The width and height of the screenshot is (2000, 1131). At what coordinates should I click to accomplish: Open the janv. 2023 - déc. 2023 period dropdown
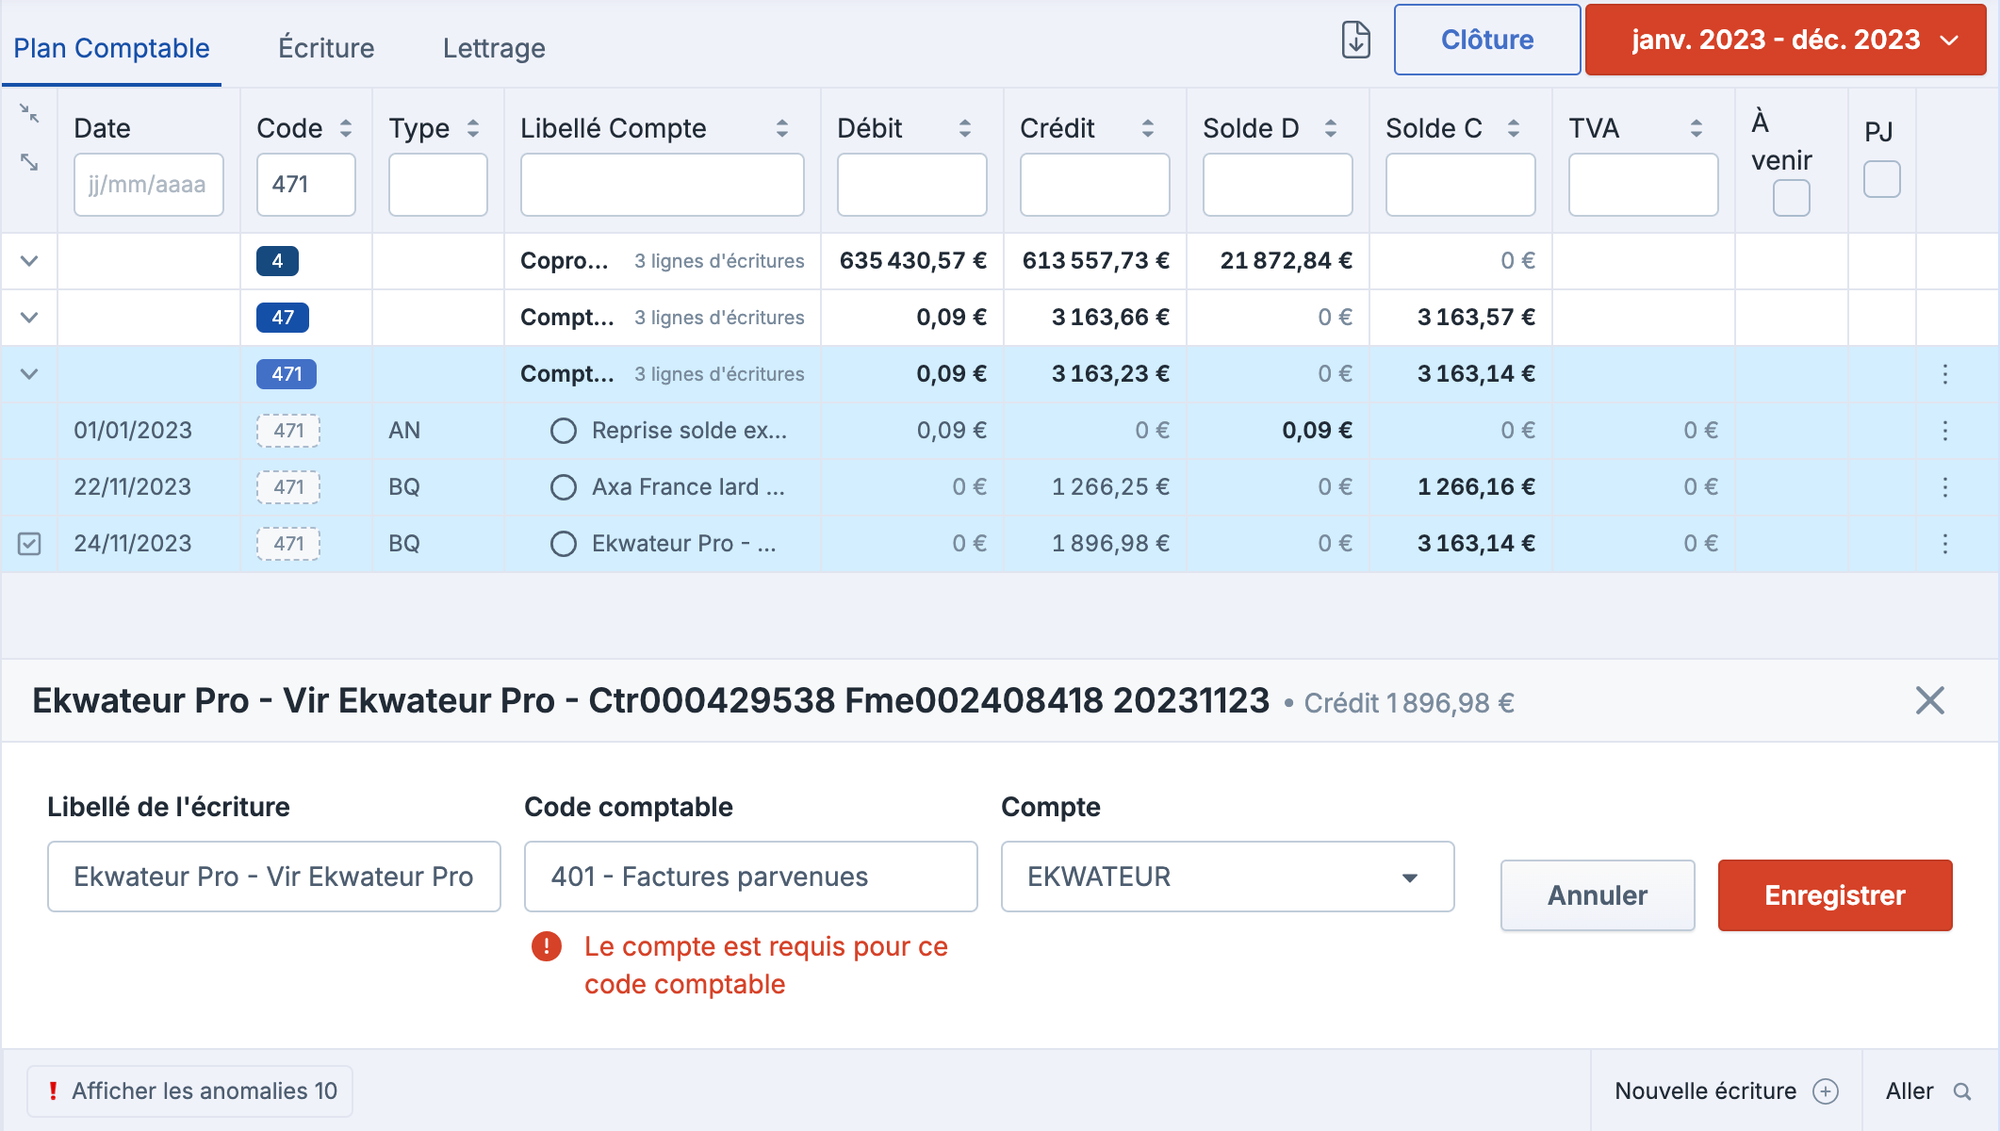[x=1786, y=40]
